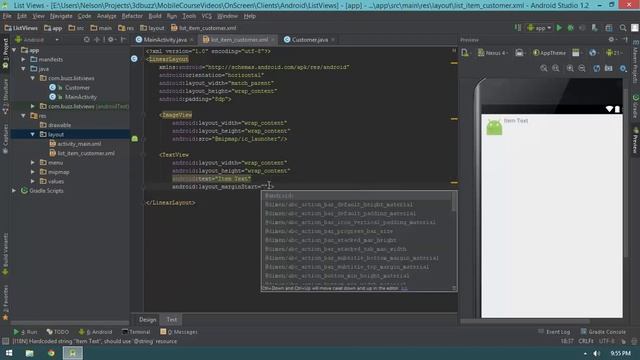Open Chrome from Windows taskbar

tap(51, 353)
